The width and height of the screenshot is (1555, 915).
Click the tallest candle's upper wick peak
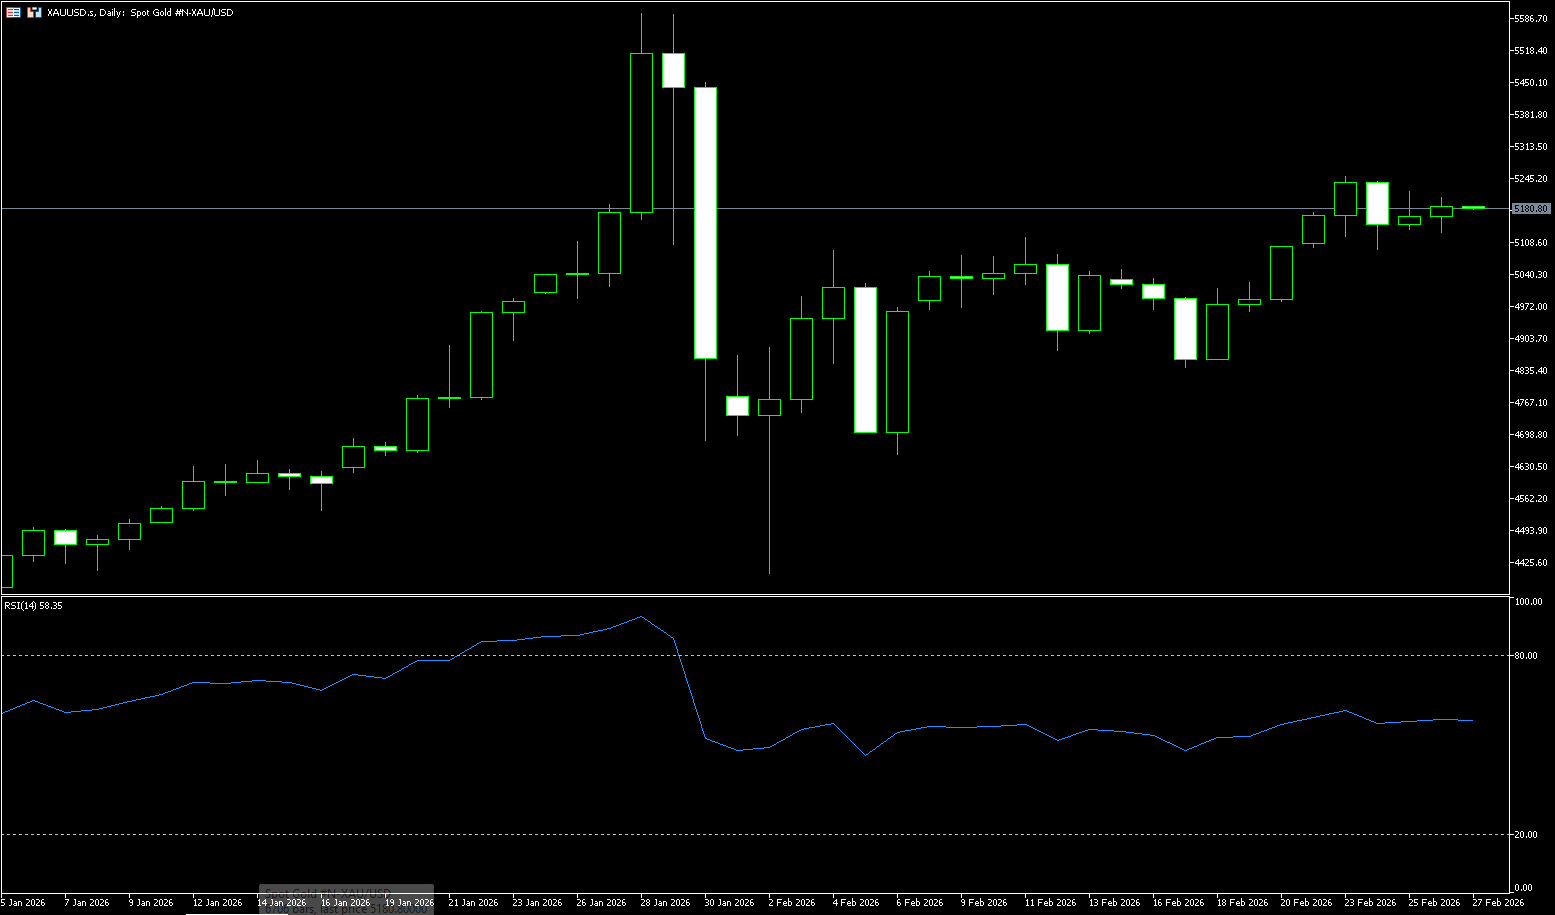(x=641, y=14)
